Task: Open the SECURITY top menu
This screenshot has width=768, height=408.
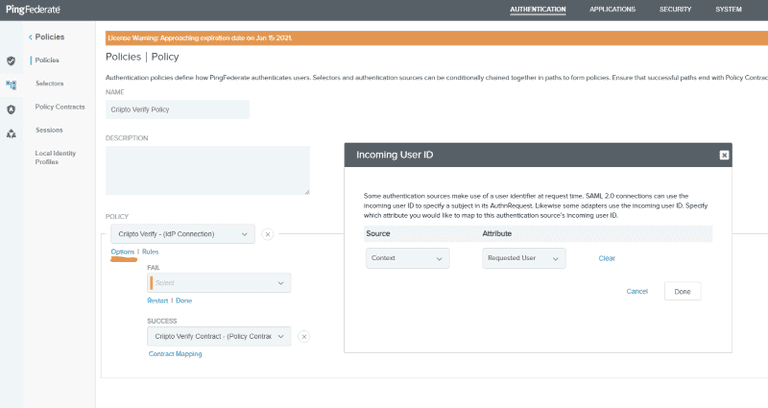Action: 675,9
